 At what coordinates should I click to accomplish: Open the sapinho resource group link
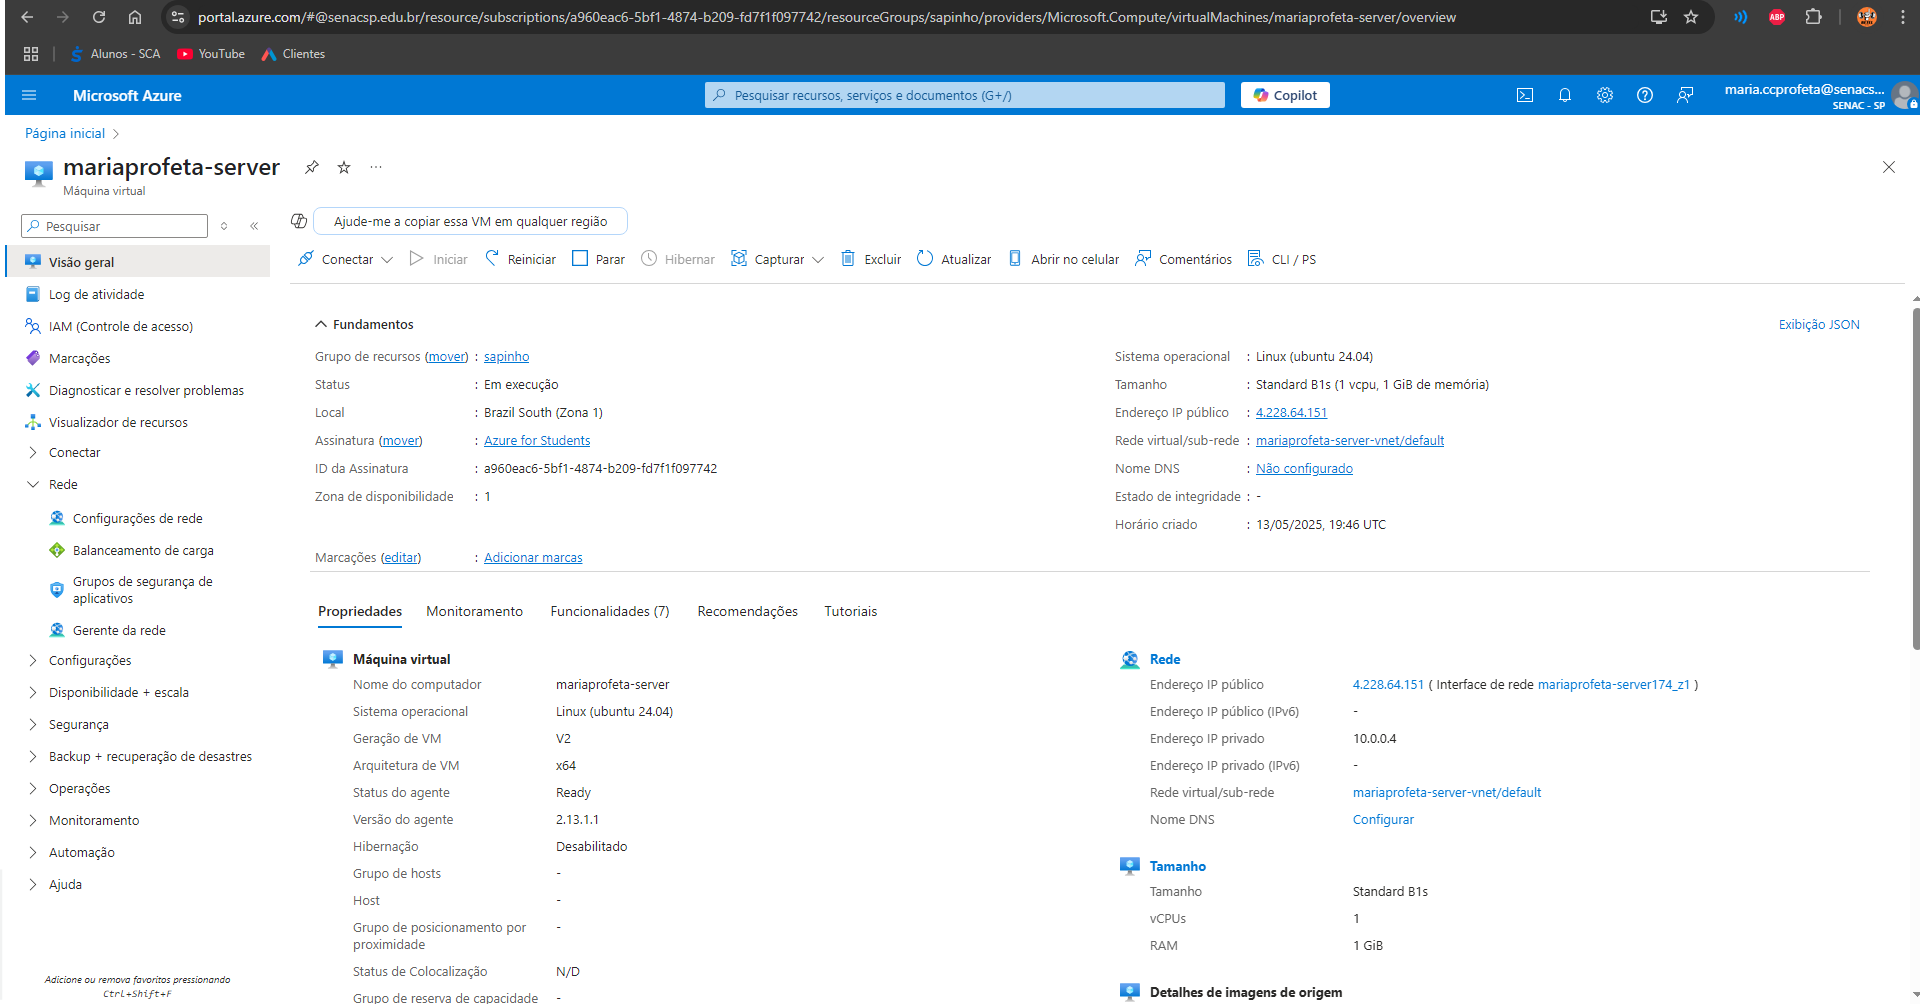tap(507, 357)
